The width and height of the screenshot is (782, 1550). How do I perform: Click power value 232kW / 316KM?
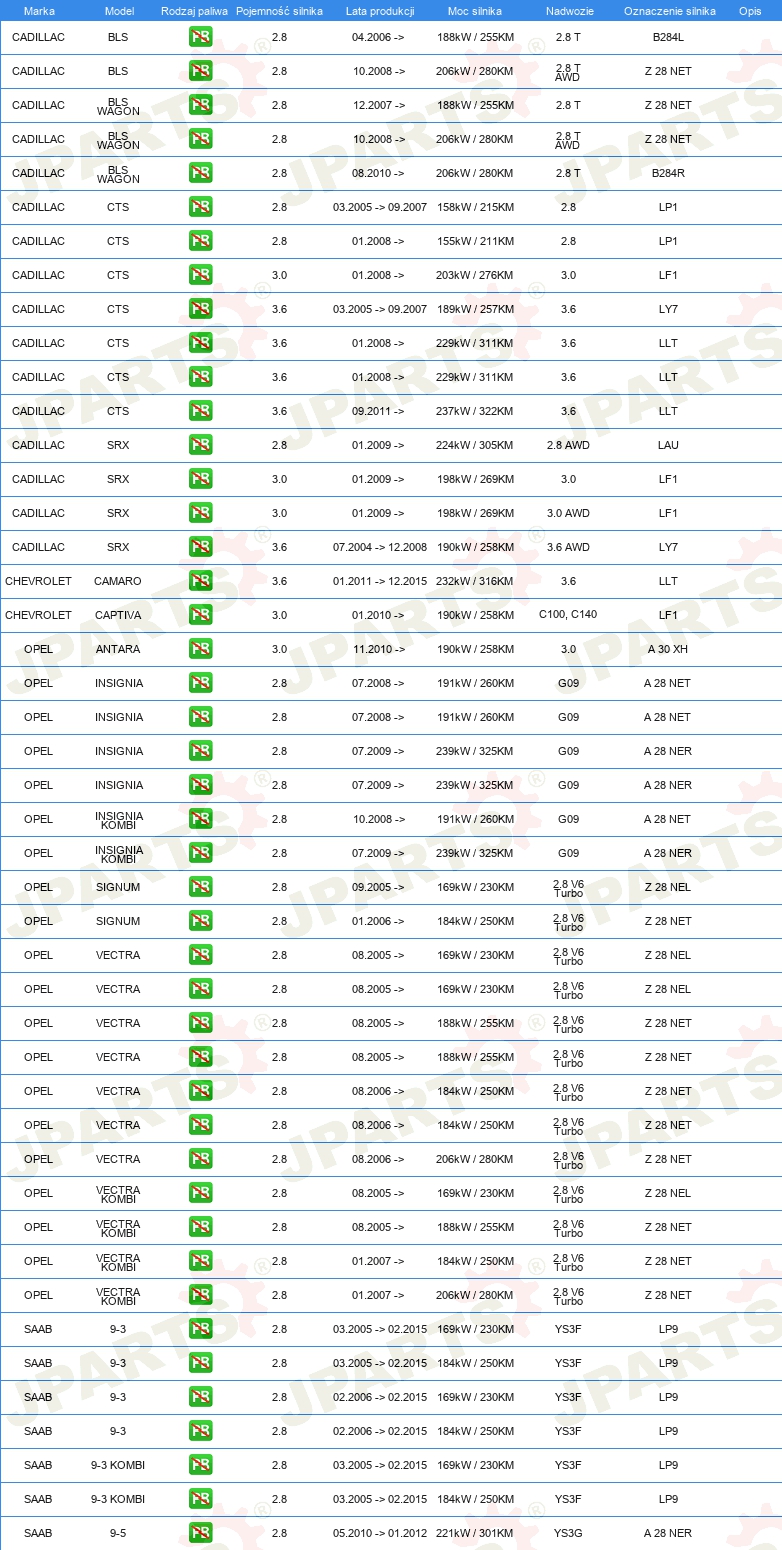point(475,581)
